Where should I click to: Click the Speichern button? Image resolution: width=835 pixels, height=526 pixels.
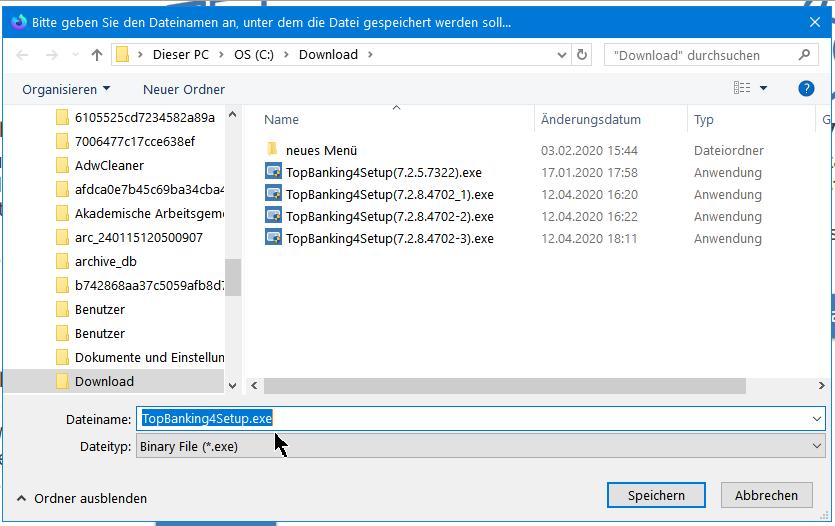pos(656,495)
